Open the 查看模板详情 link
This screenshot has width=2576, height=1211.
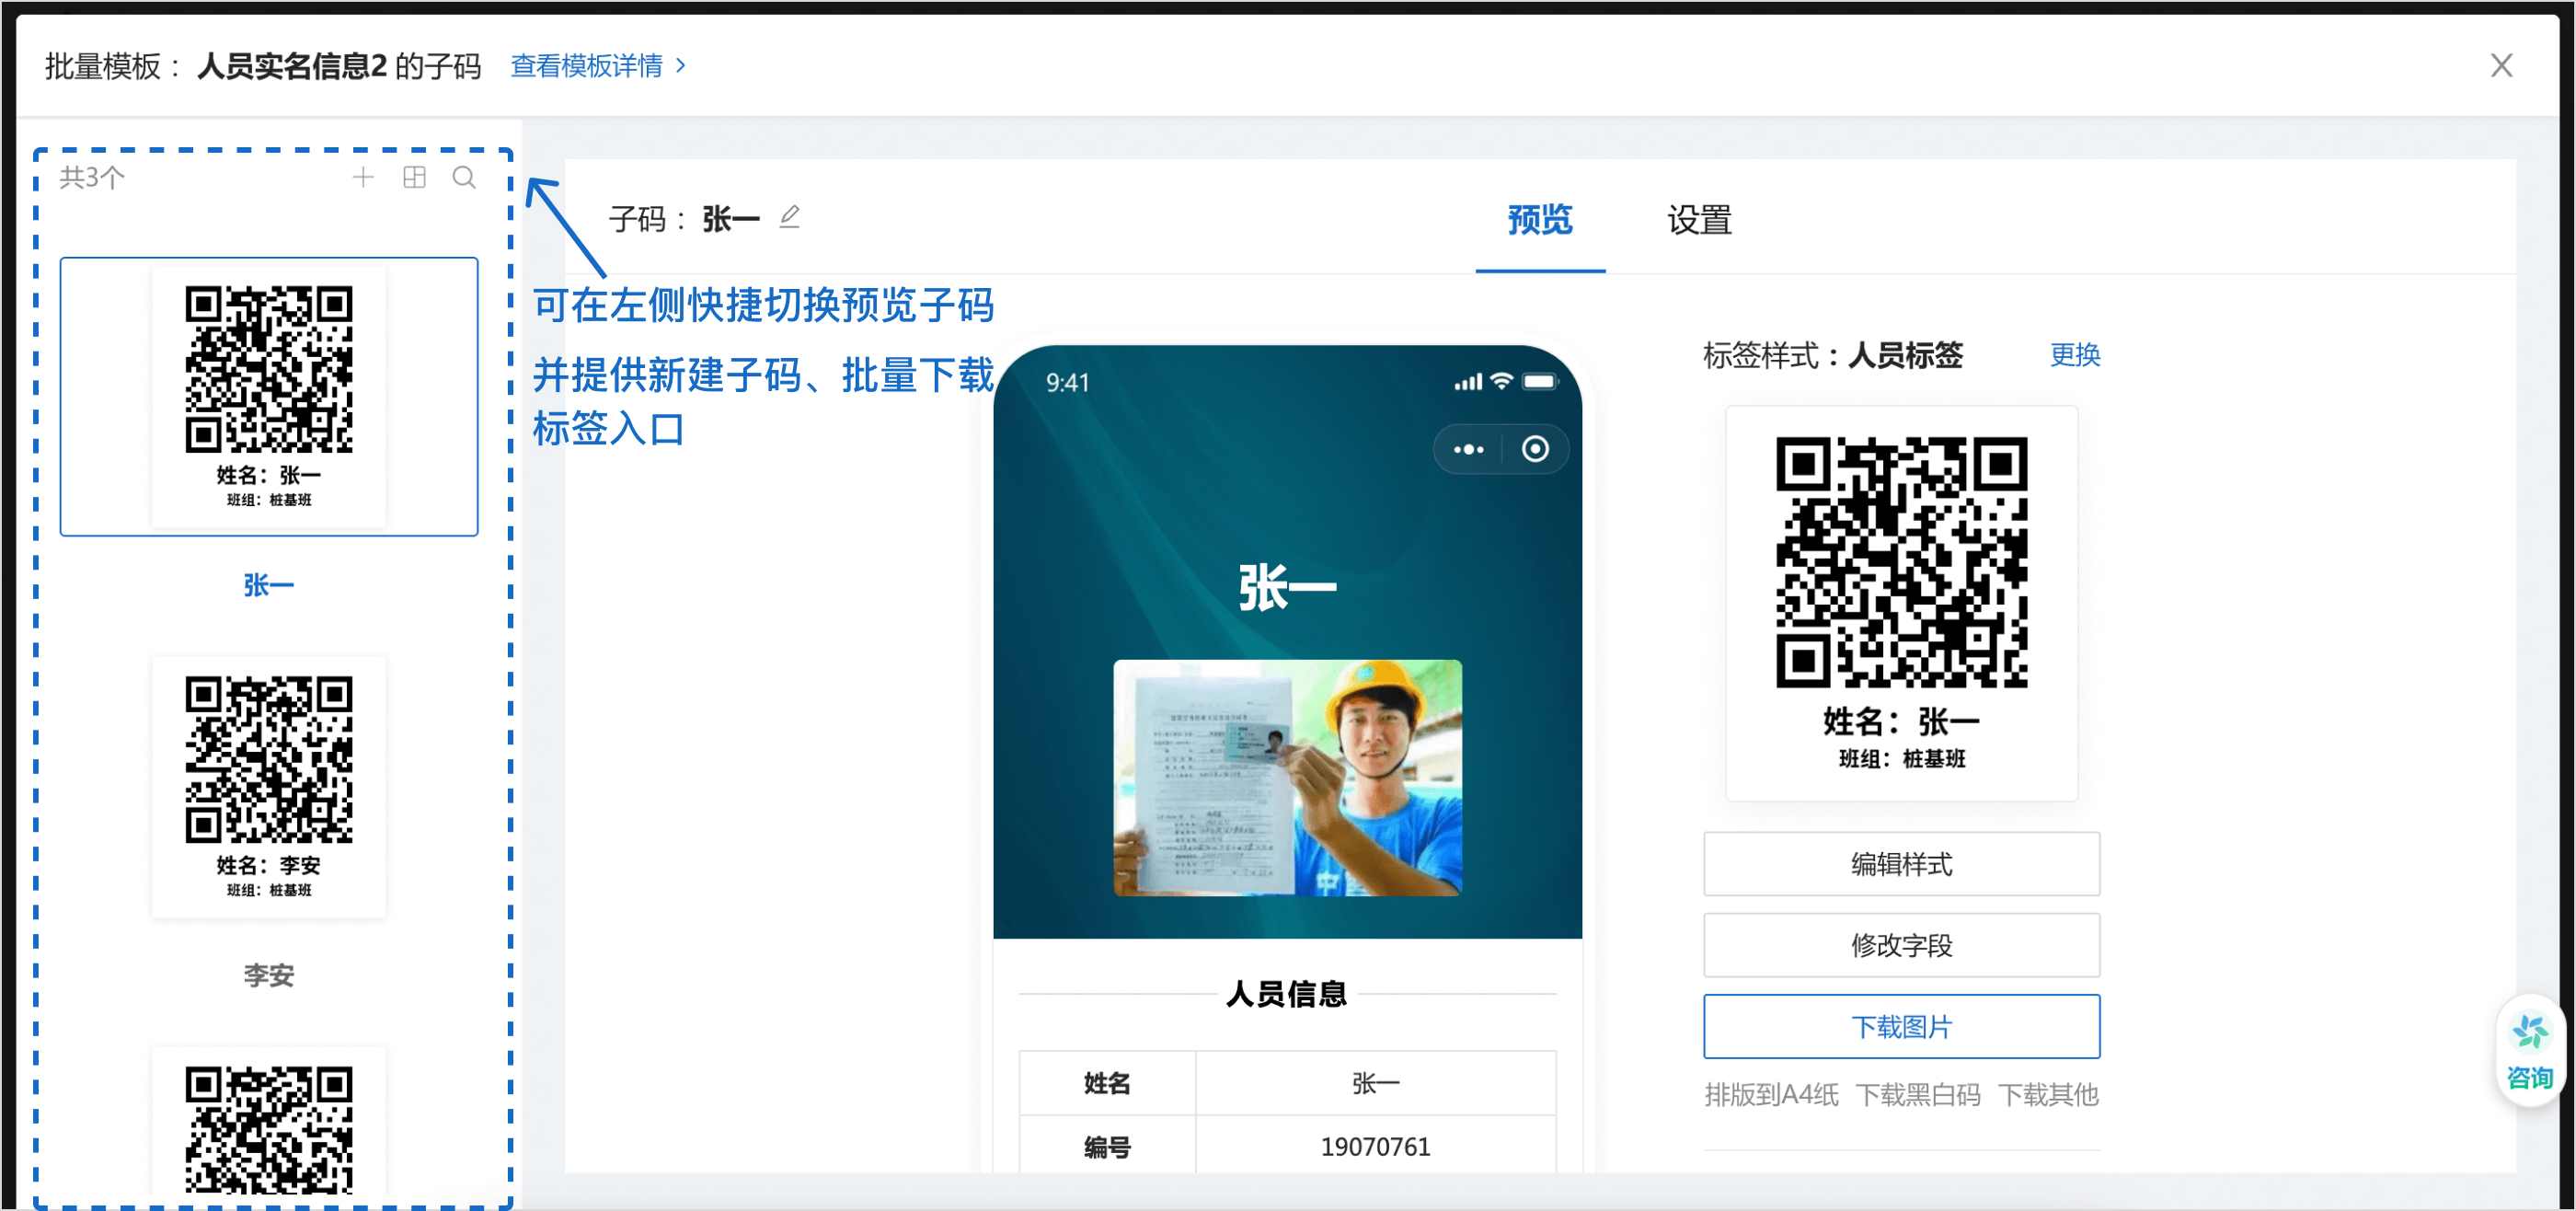(x=598, y=66)
